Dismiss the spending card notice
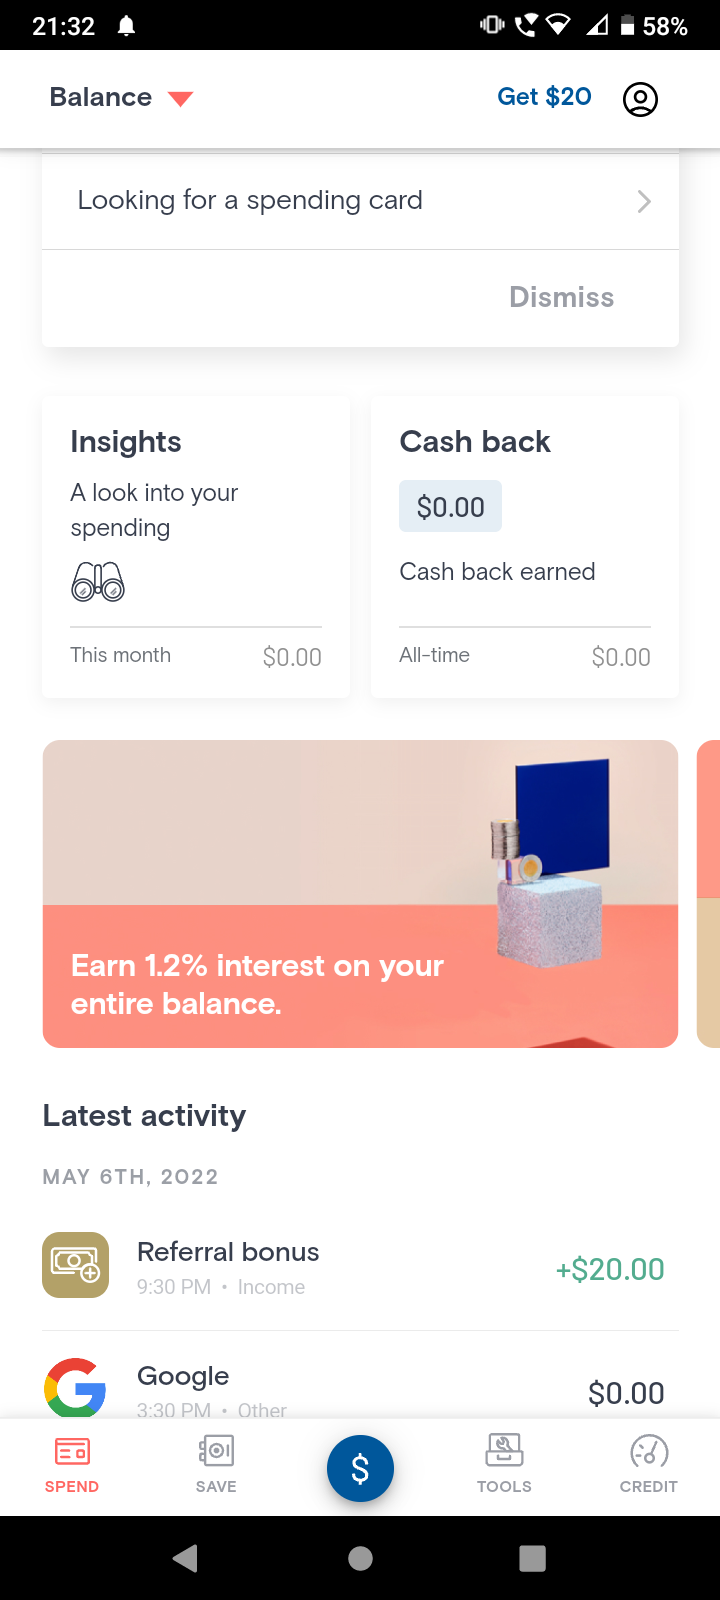The height and width of the screenshot is (1600, 720). 561,297
